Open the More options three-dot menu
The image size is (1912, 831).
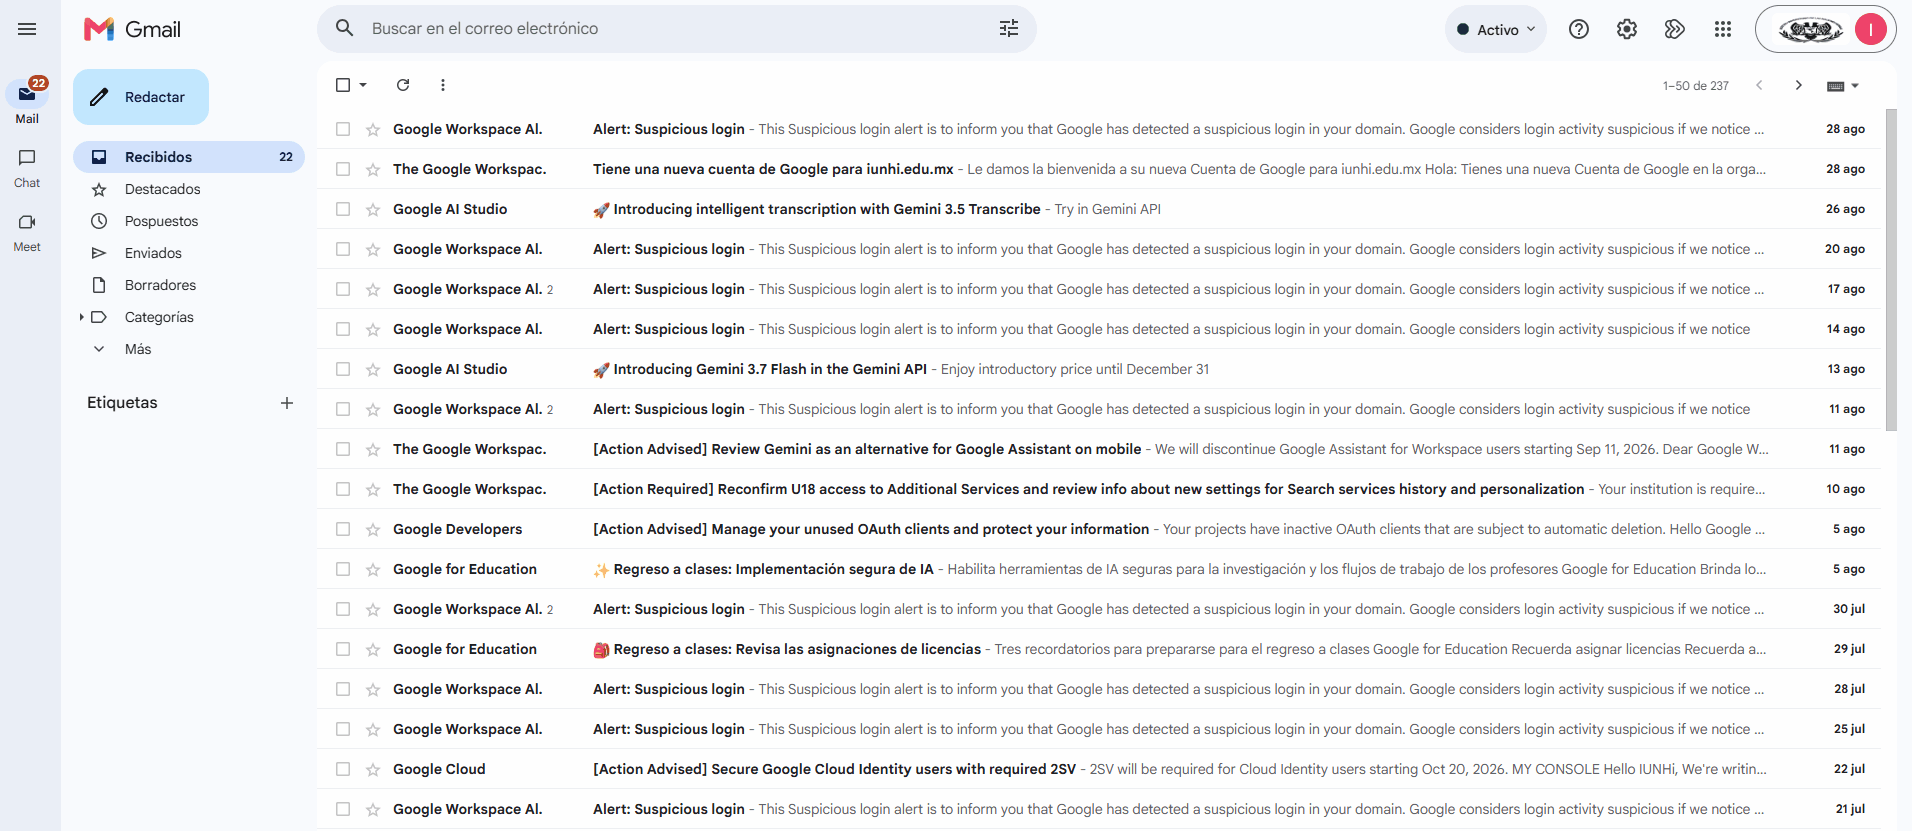(x=443, y=85)
